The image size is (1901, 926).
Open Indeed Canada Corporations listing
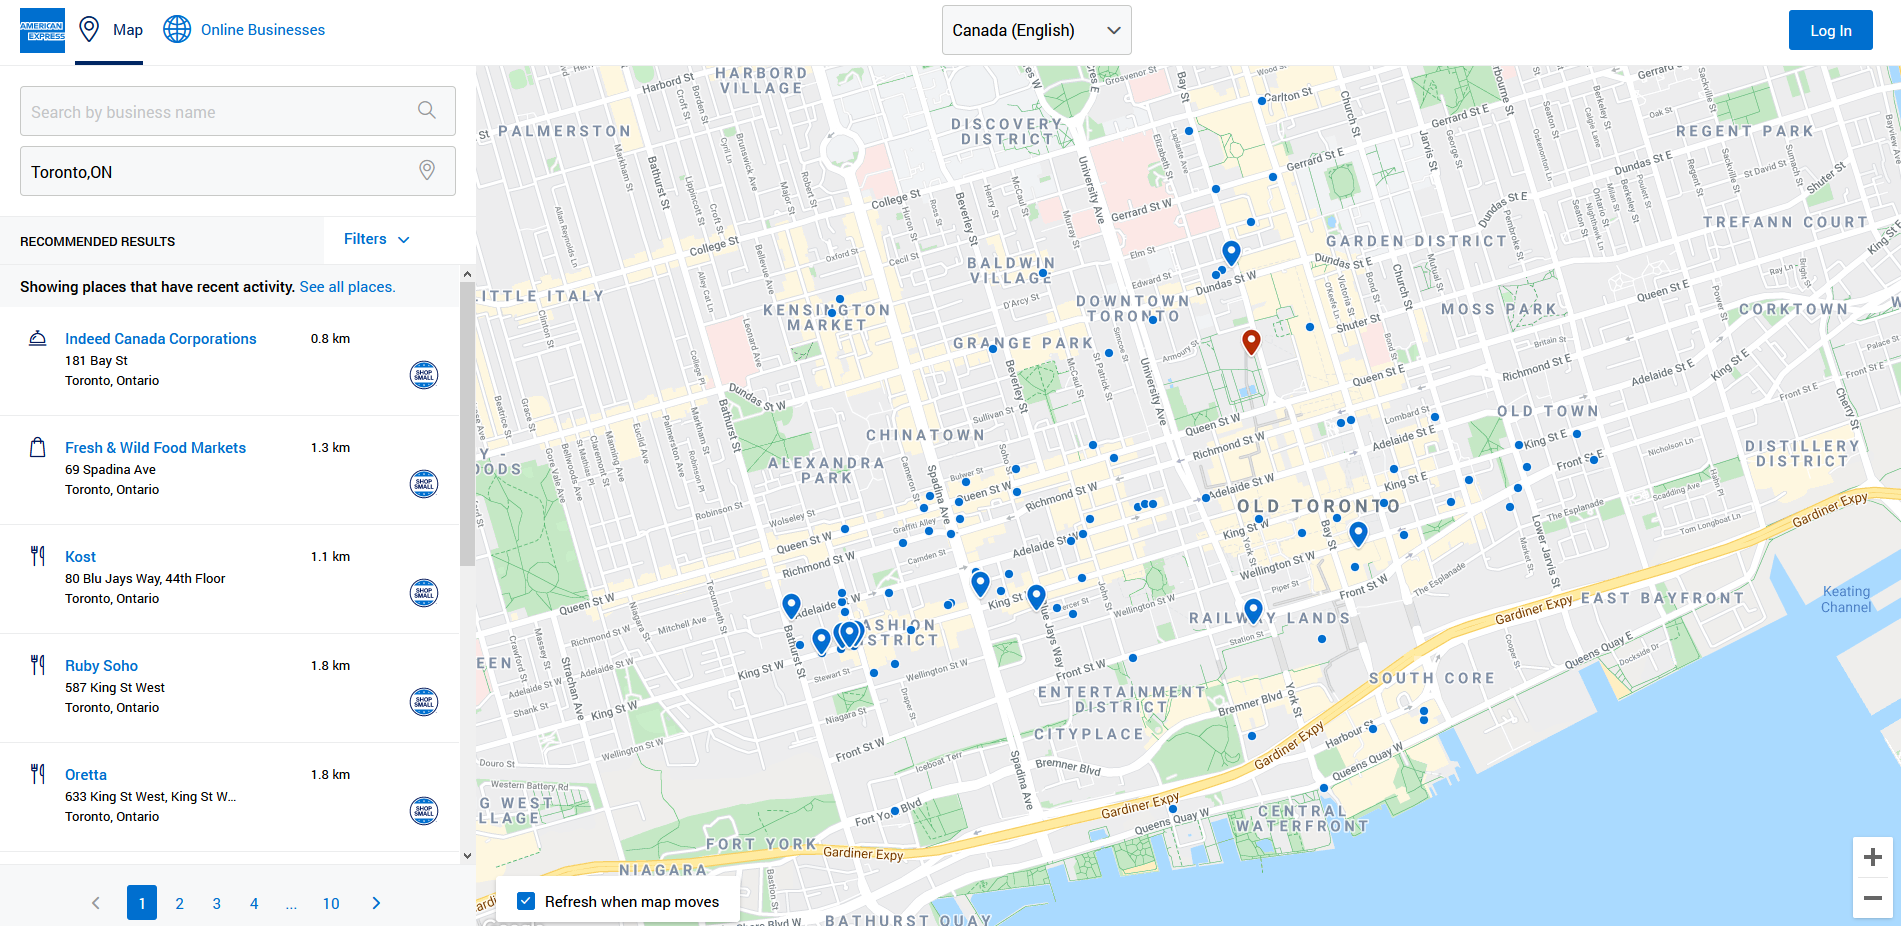pos(160,339)
